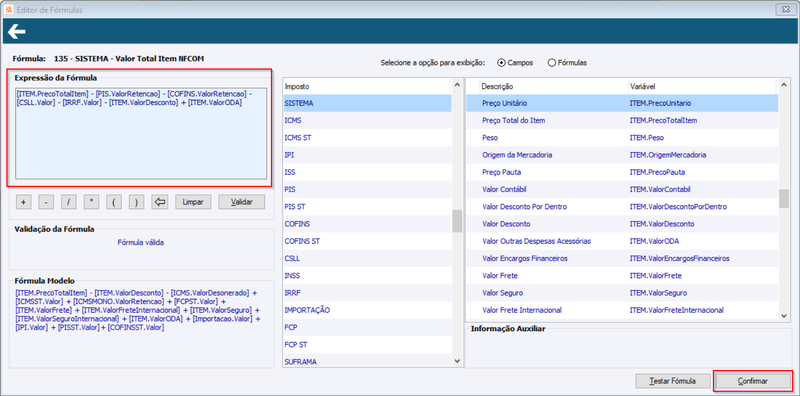The width and height of the screenshot is (800, 396).
Task: Select the Valor Contábil row
Action: point(622,189)
